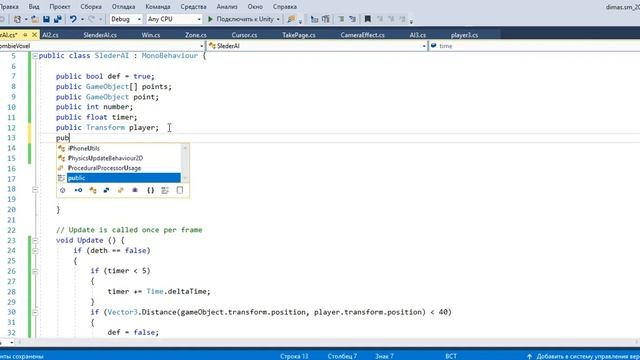Viewport: 640px width, 360px height.
Task: Open the Средства menu
Action: (x=193, y=7)
